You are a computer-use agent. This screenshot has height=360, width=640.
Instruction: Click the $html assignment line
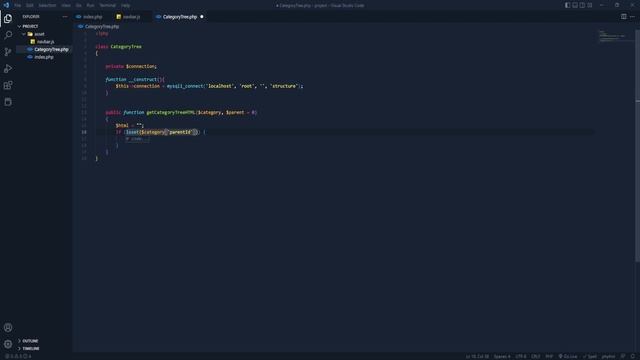(129, 125)
